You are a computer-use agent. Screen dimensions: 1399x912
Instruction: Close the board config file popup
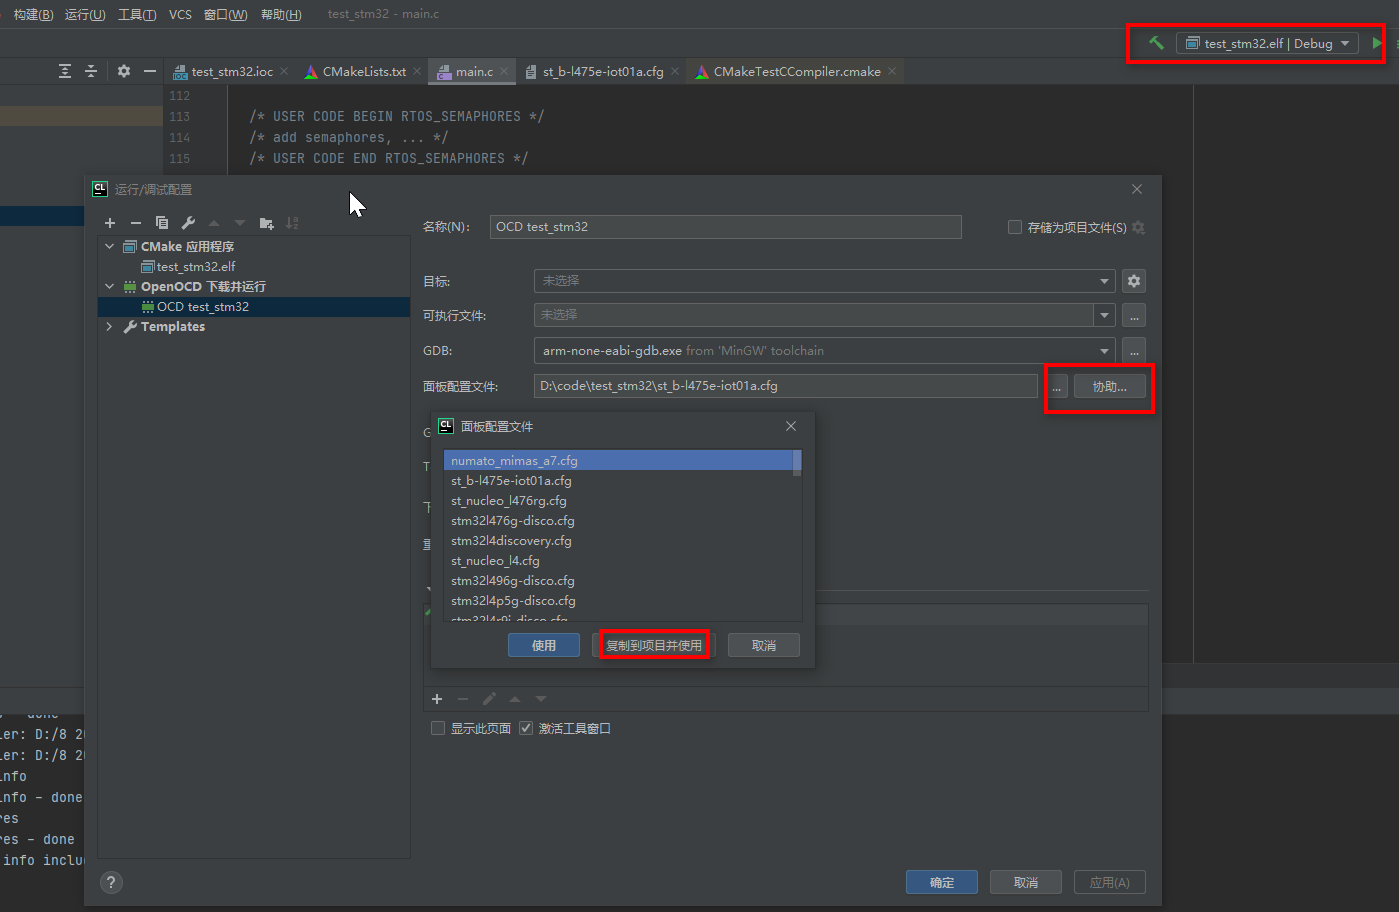point(791,426)
